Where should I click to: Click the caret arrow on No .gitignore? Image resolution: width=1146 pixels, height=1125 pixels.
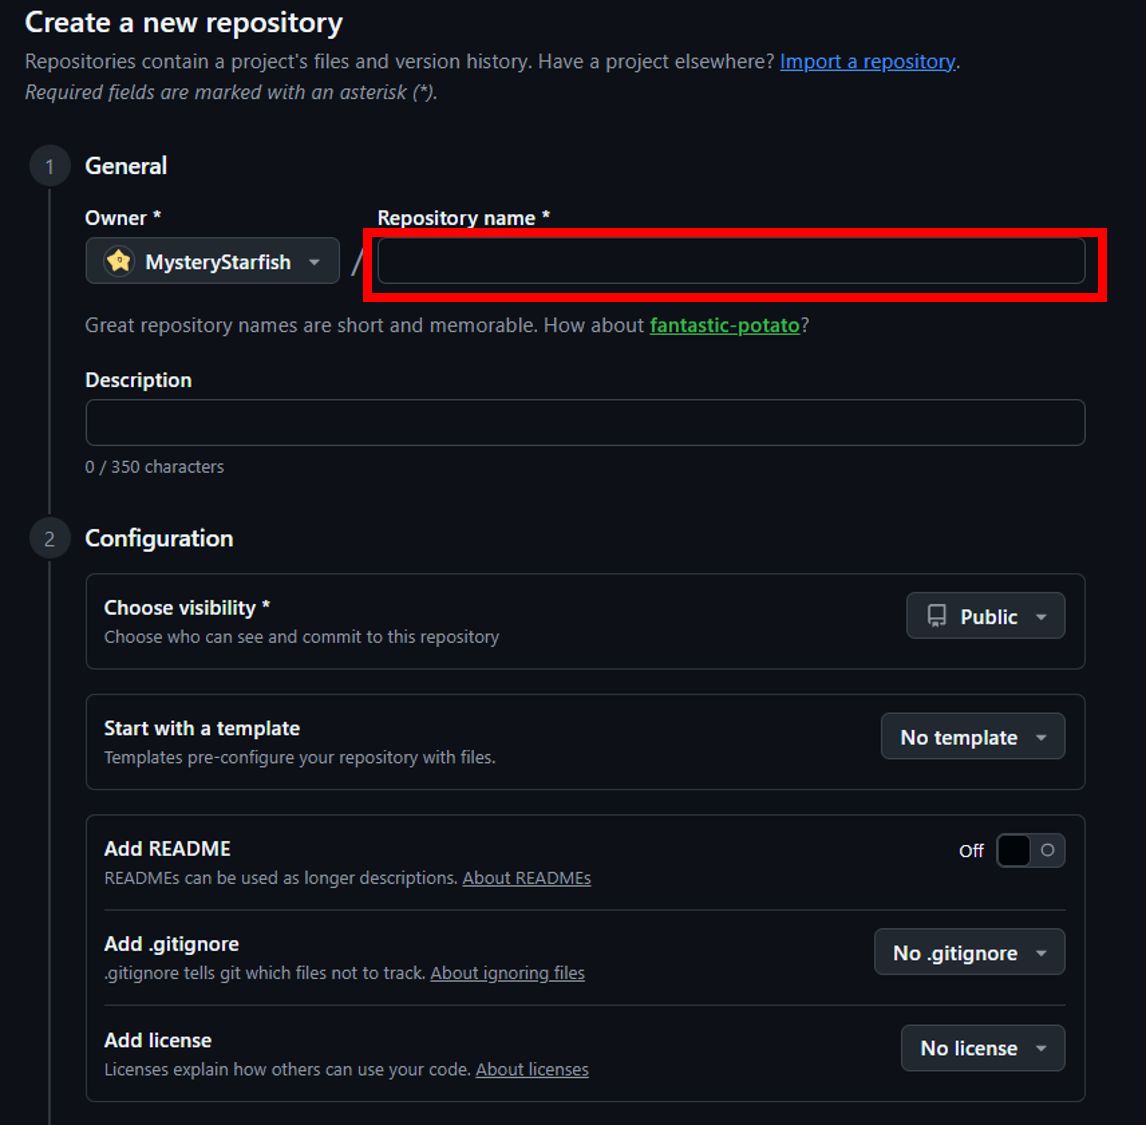pos(1041,953)
